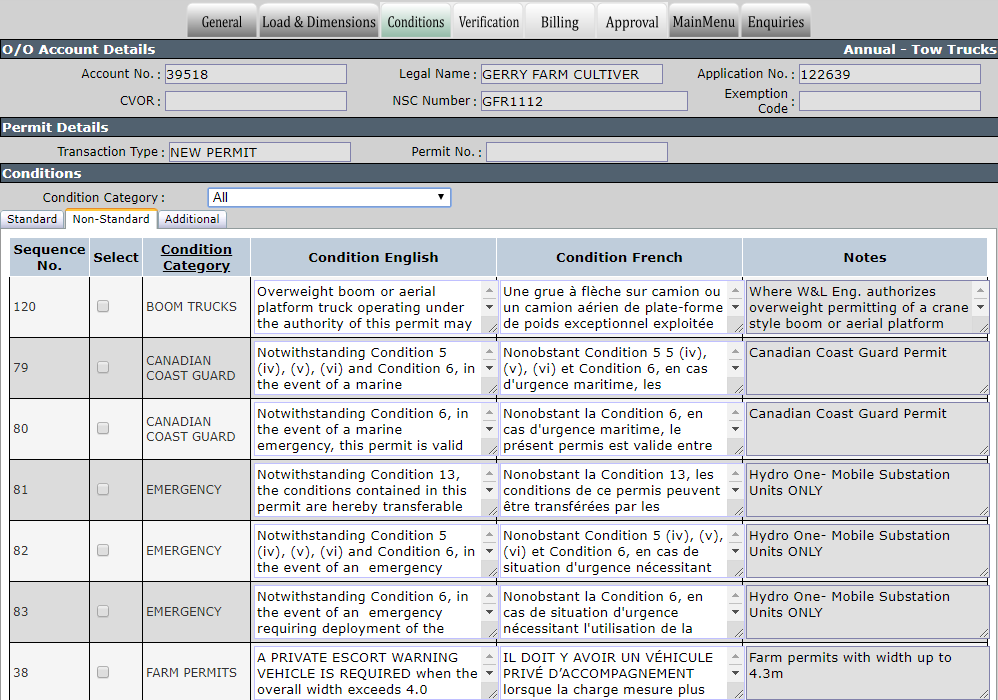Open the Condition Category dropdown

point(329,197)
